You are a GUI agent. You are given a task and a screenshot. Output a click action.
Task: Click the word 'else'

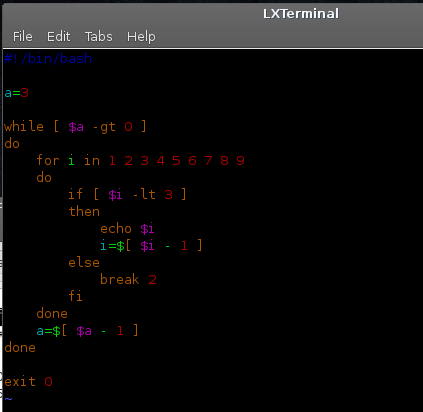pyautogui.click(x=84, y=263)
